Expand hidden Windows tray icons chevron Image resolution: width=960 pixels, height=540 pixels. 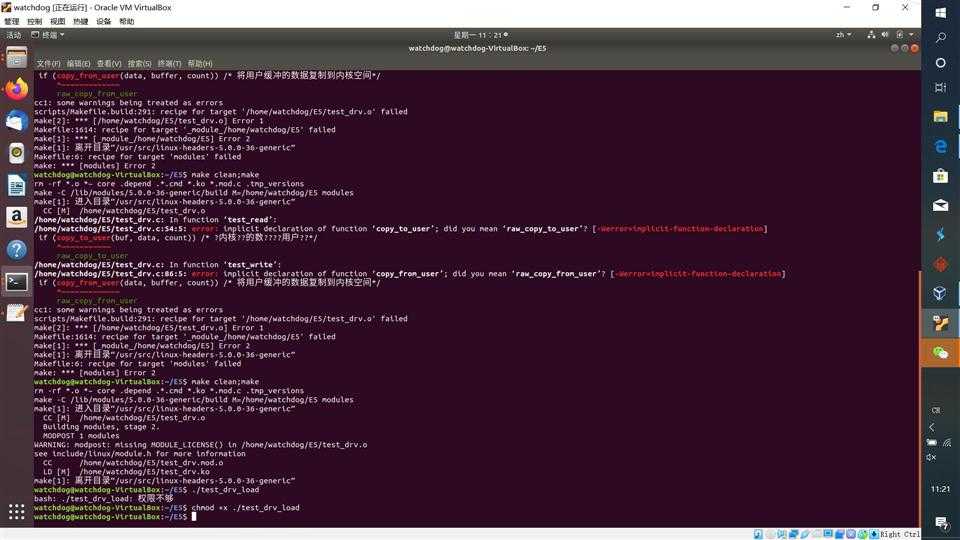[x=932, y=427]
